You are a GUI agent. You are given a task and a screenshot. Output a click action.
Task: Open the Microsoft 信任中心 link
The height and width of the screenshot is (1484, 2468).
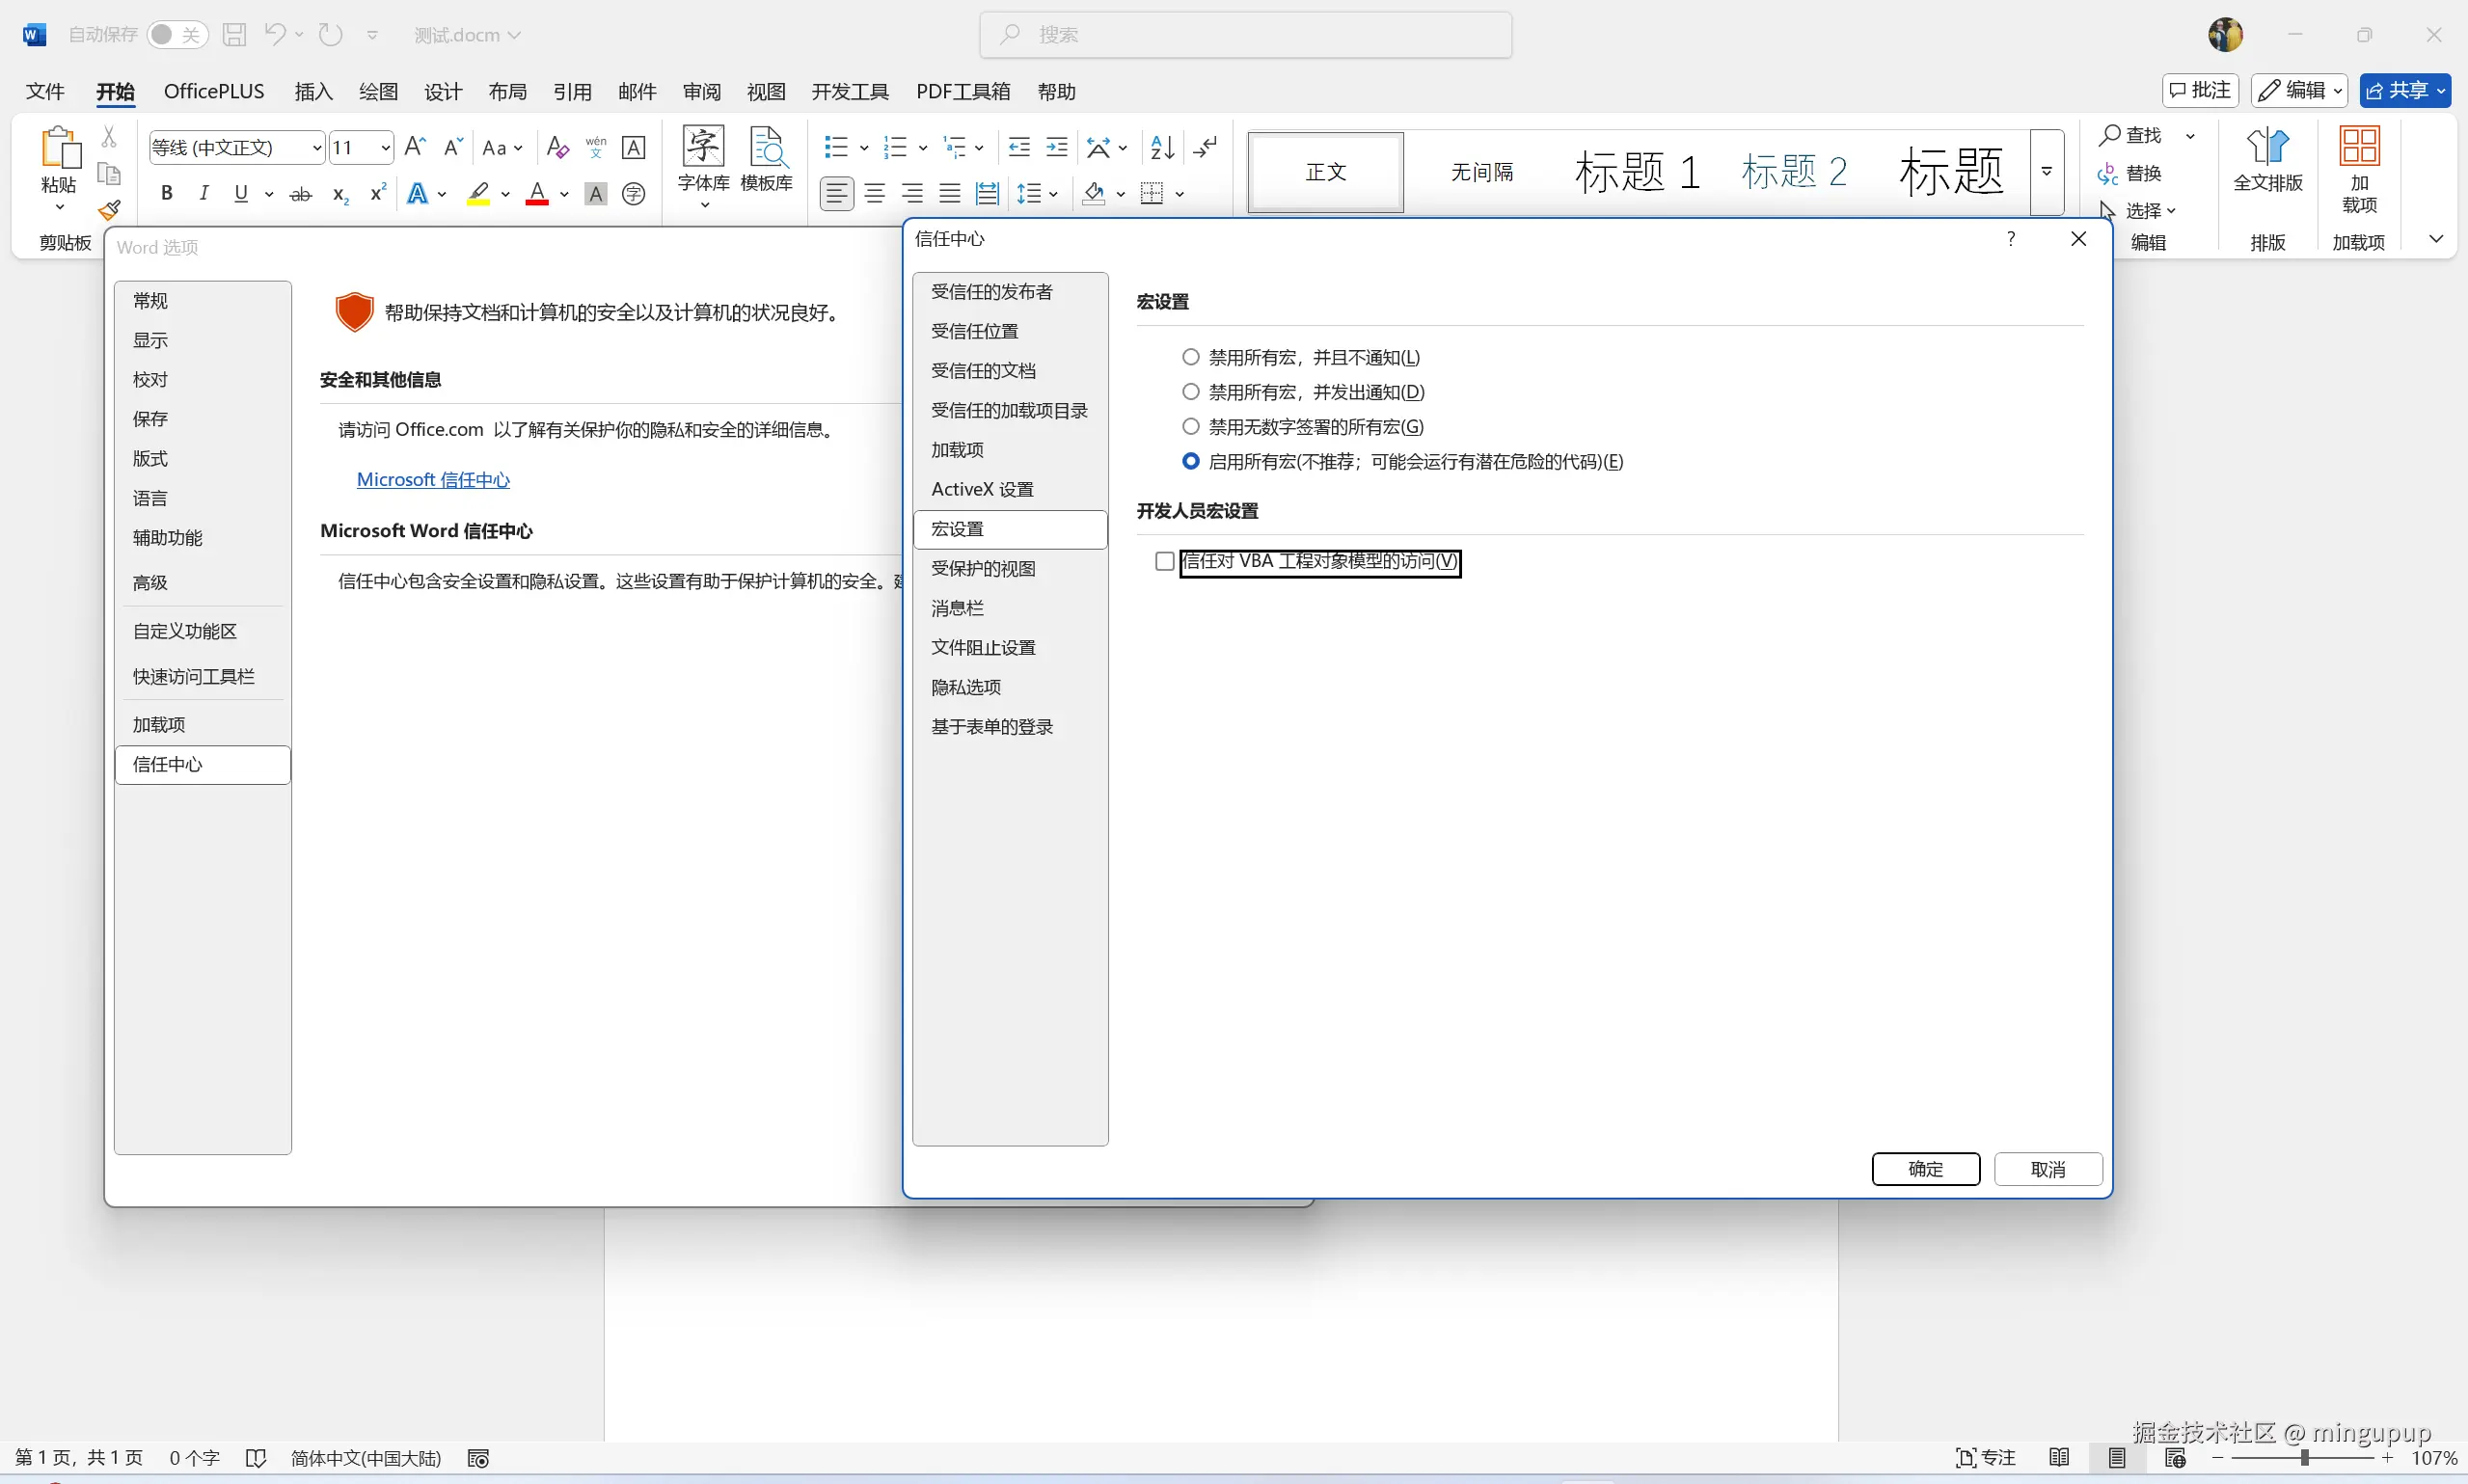click(433, 479)
